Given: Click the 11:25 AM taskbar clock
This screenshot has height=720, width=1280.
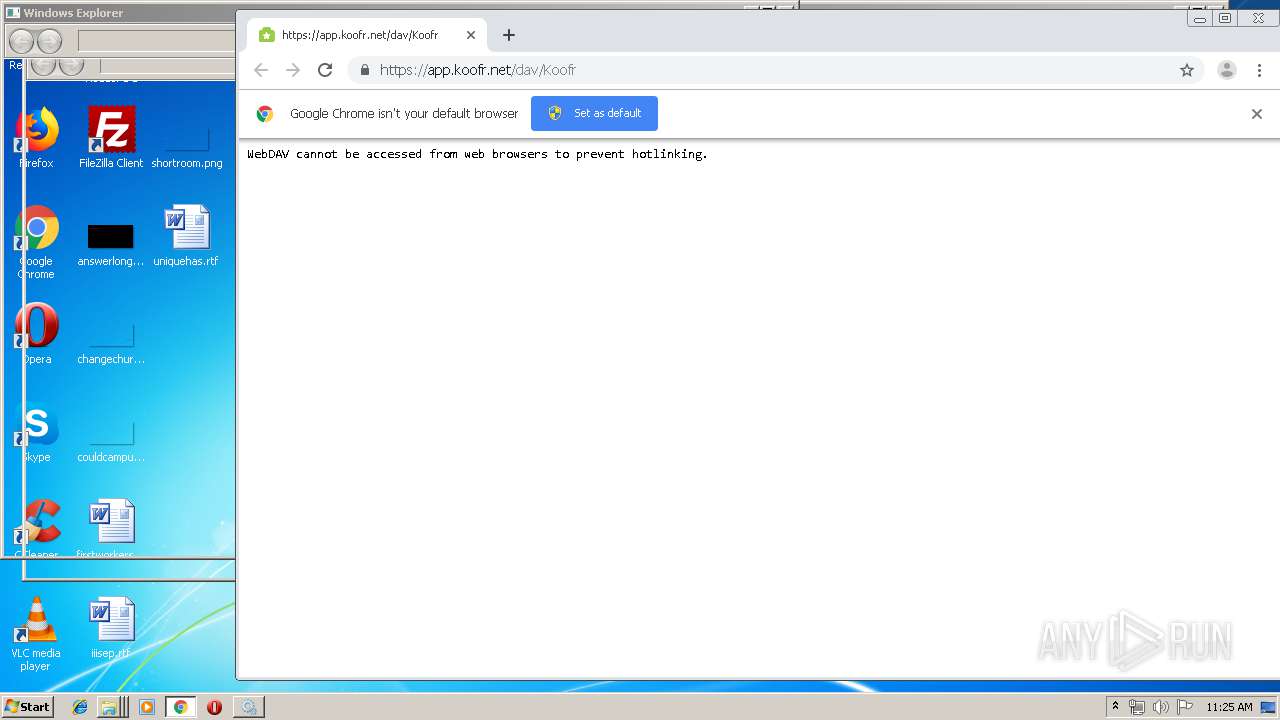Looking at the screenshot, I should tap(1229, 707).
